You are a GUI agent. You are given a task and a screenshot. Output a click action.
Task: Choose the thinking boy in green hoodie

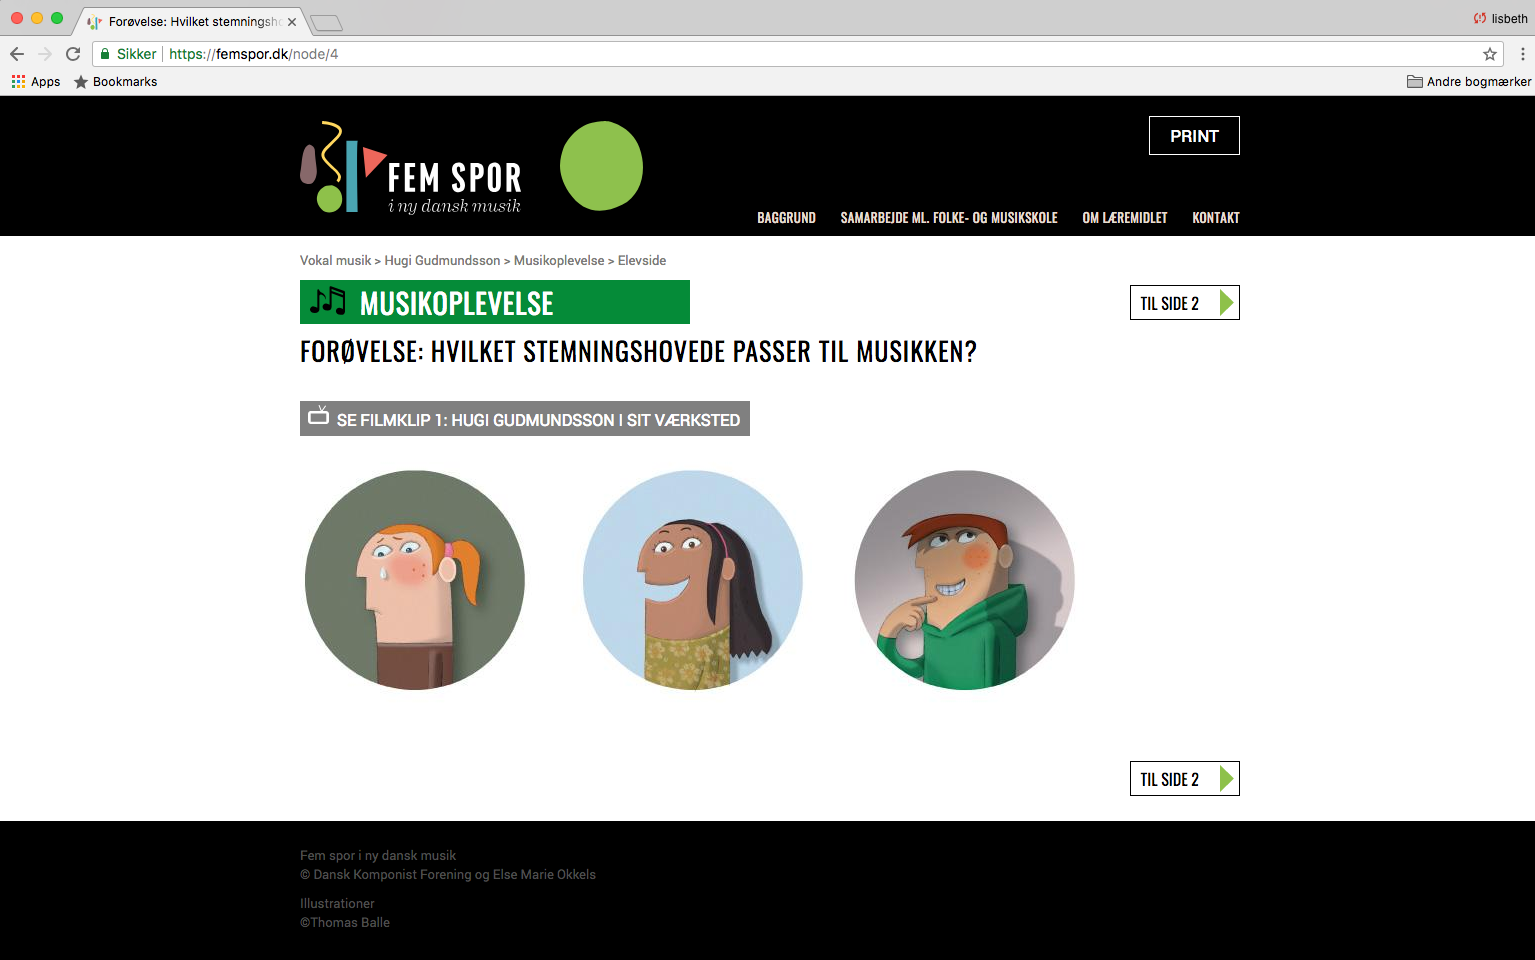click(965, 580)
